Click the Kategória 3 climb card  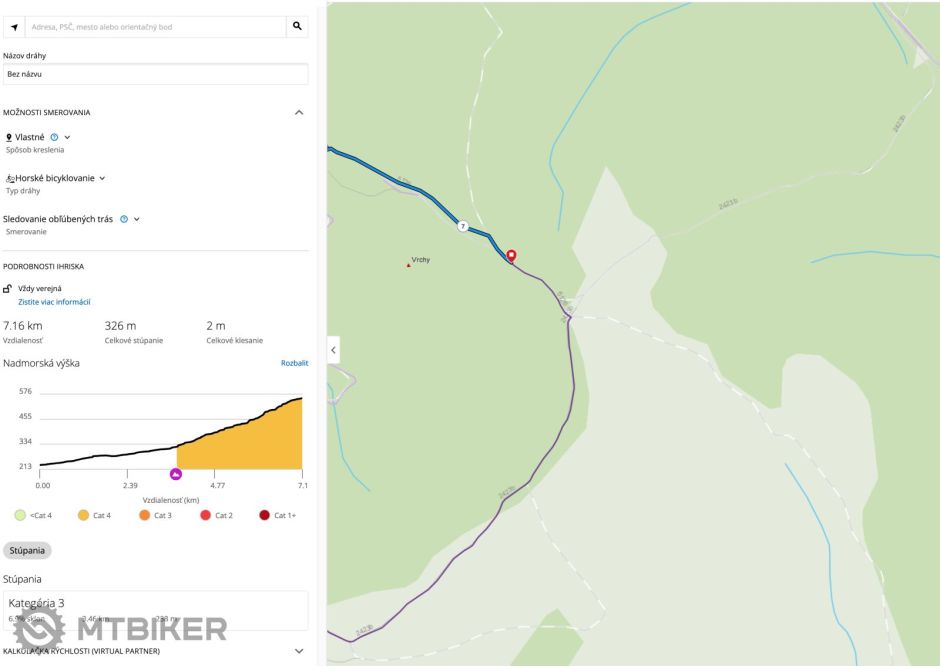tap(155, 610)
